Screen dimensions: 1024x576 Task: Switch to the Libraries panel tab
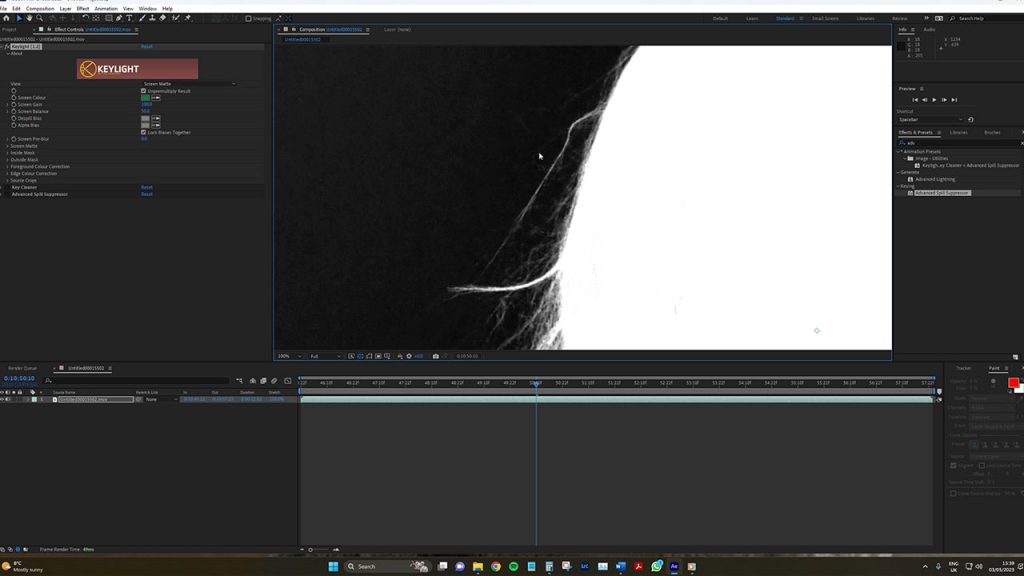point(959,133)
